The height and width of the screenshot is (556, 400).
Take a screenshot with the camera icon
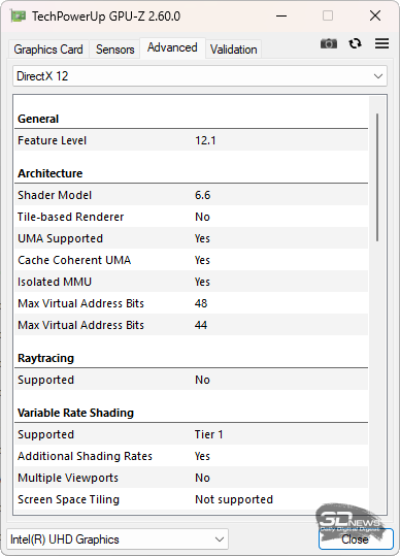(329, 44)
